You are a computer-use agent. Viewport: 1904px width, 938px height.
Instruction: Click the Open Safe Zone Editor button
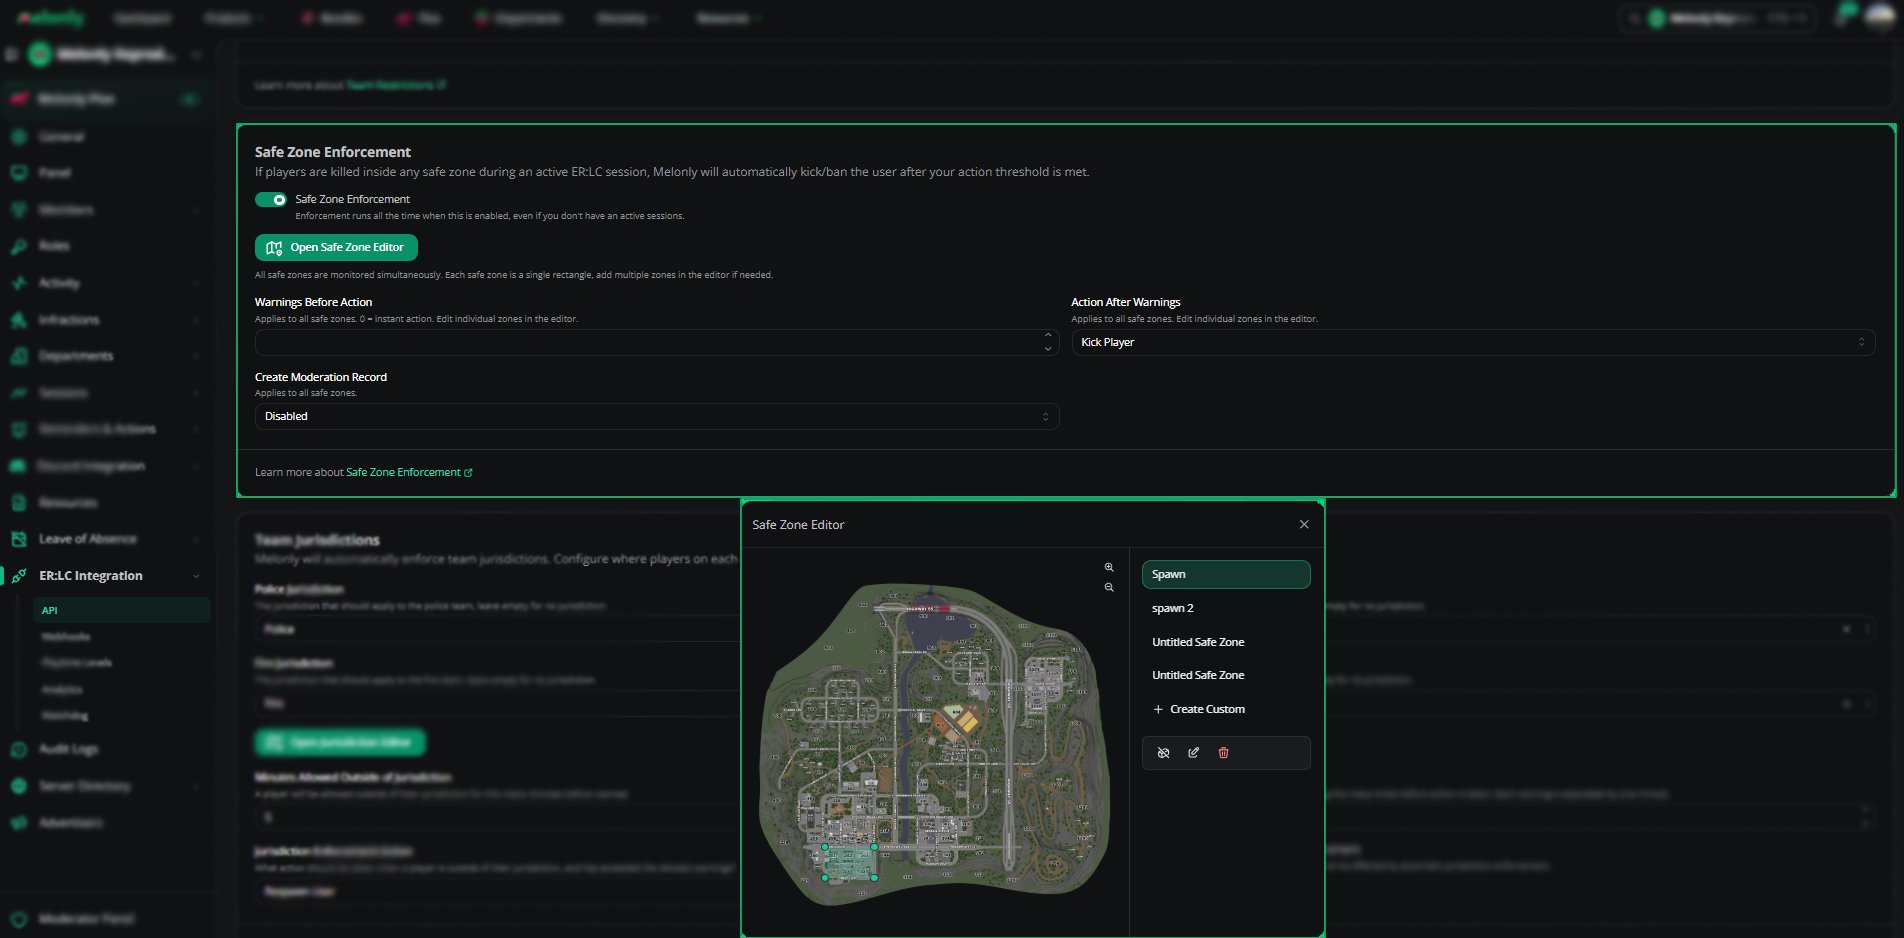(x=336, y=247)
